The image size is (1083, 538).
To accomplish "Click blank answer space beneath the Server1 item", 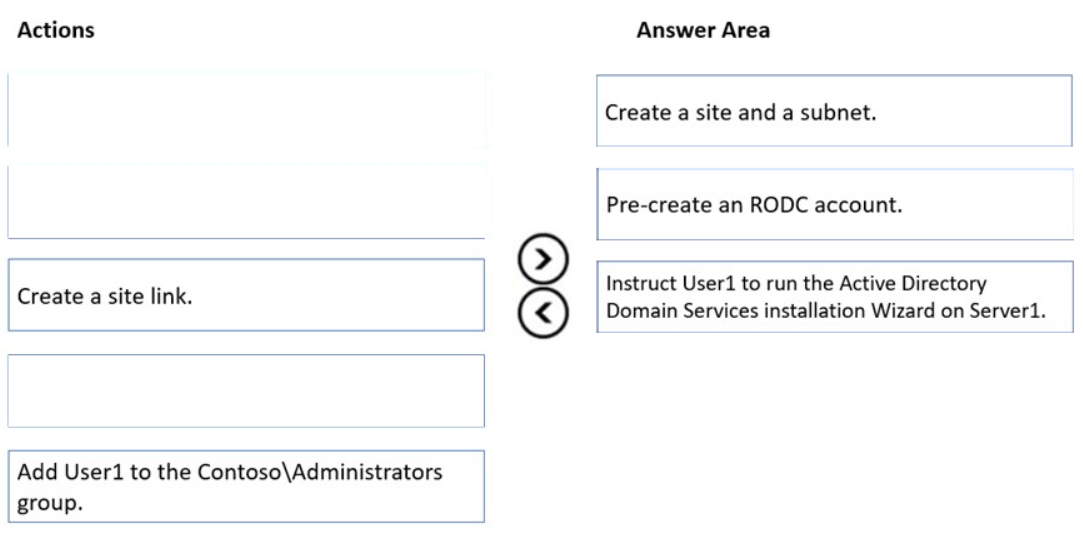I will click(x=834, y=428).
